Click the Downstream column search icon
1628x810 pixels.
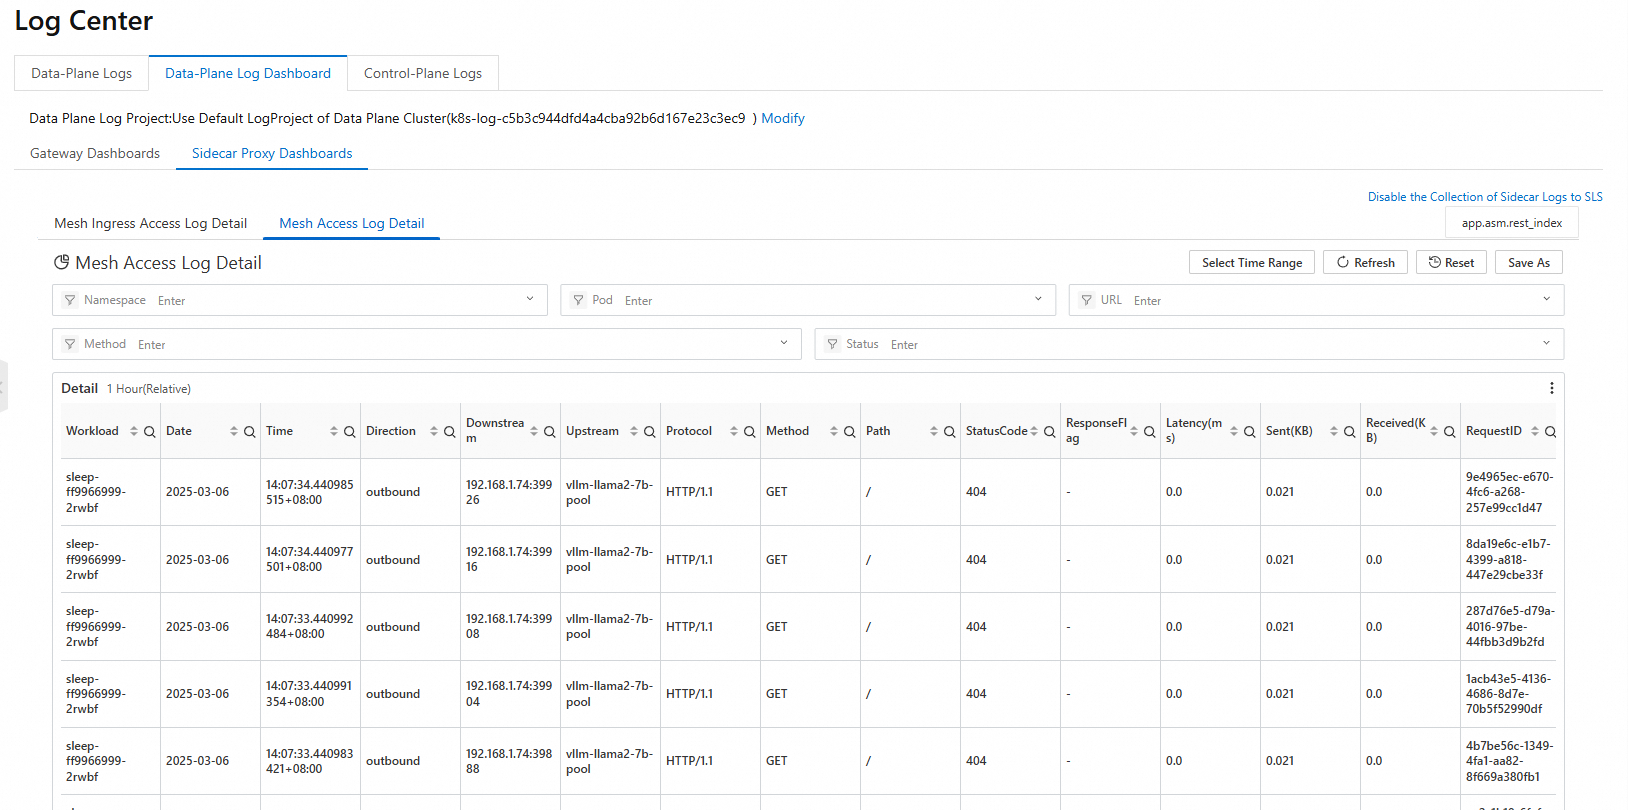click(550, 432)
